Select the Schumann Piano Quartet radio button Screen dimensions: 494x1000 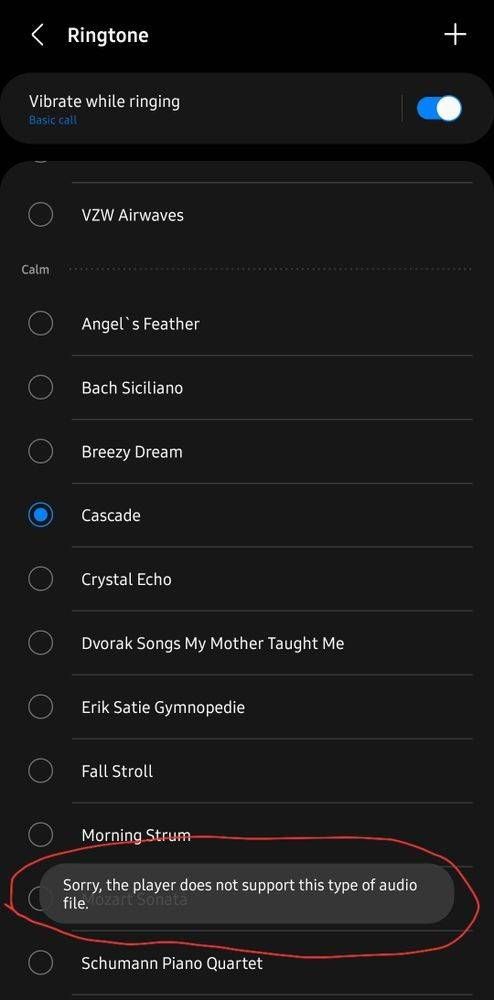(40, 962)
